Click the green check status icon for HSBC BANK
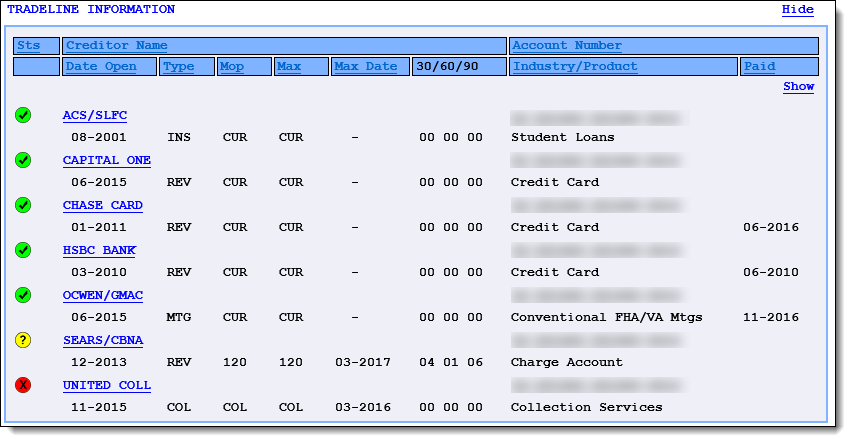This screenshot has height=442, width=851. pos(23,250)
